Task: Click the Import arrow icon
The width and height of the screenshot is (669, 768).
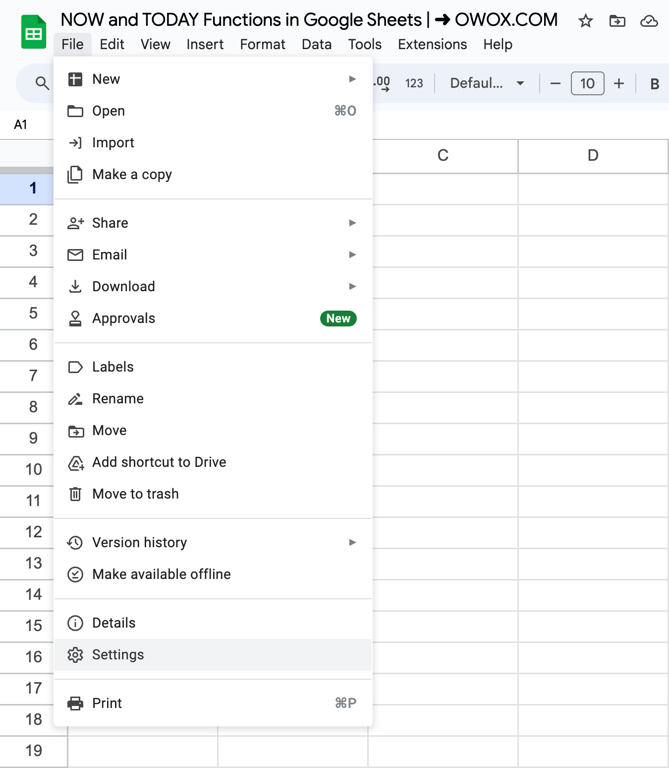Action: 75,143
